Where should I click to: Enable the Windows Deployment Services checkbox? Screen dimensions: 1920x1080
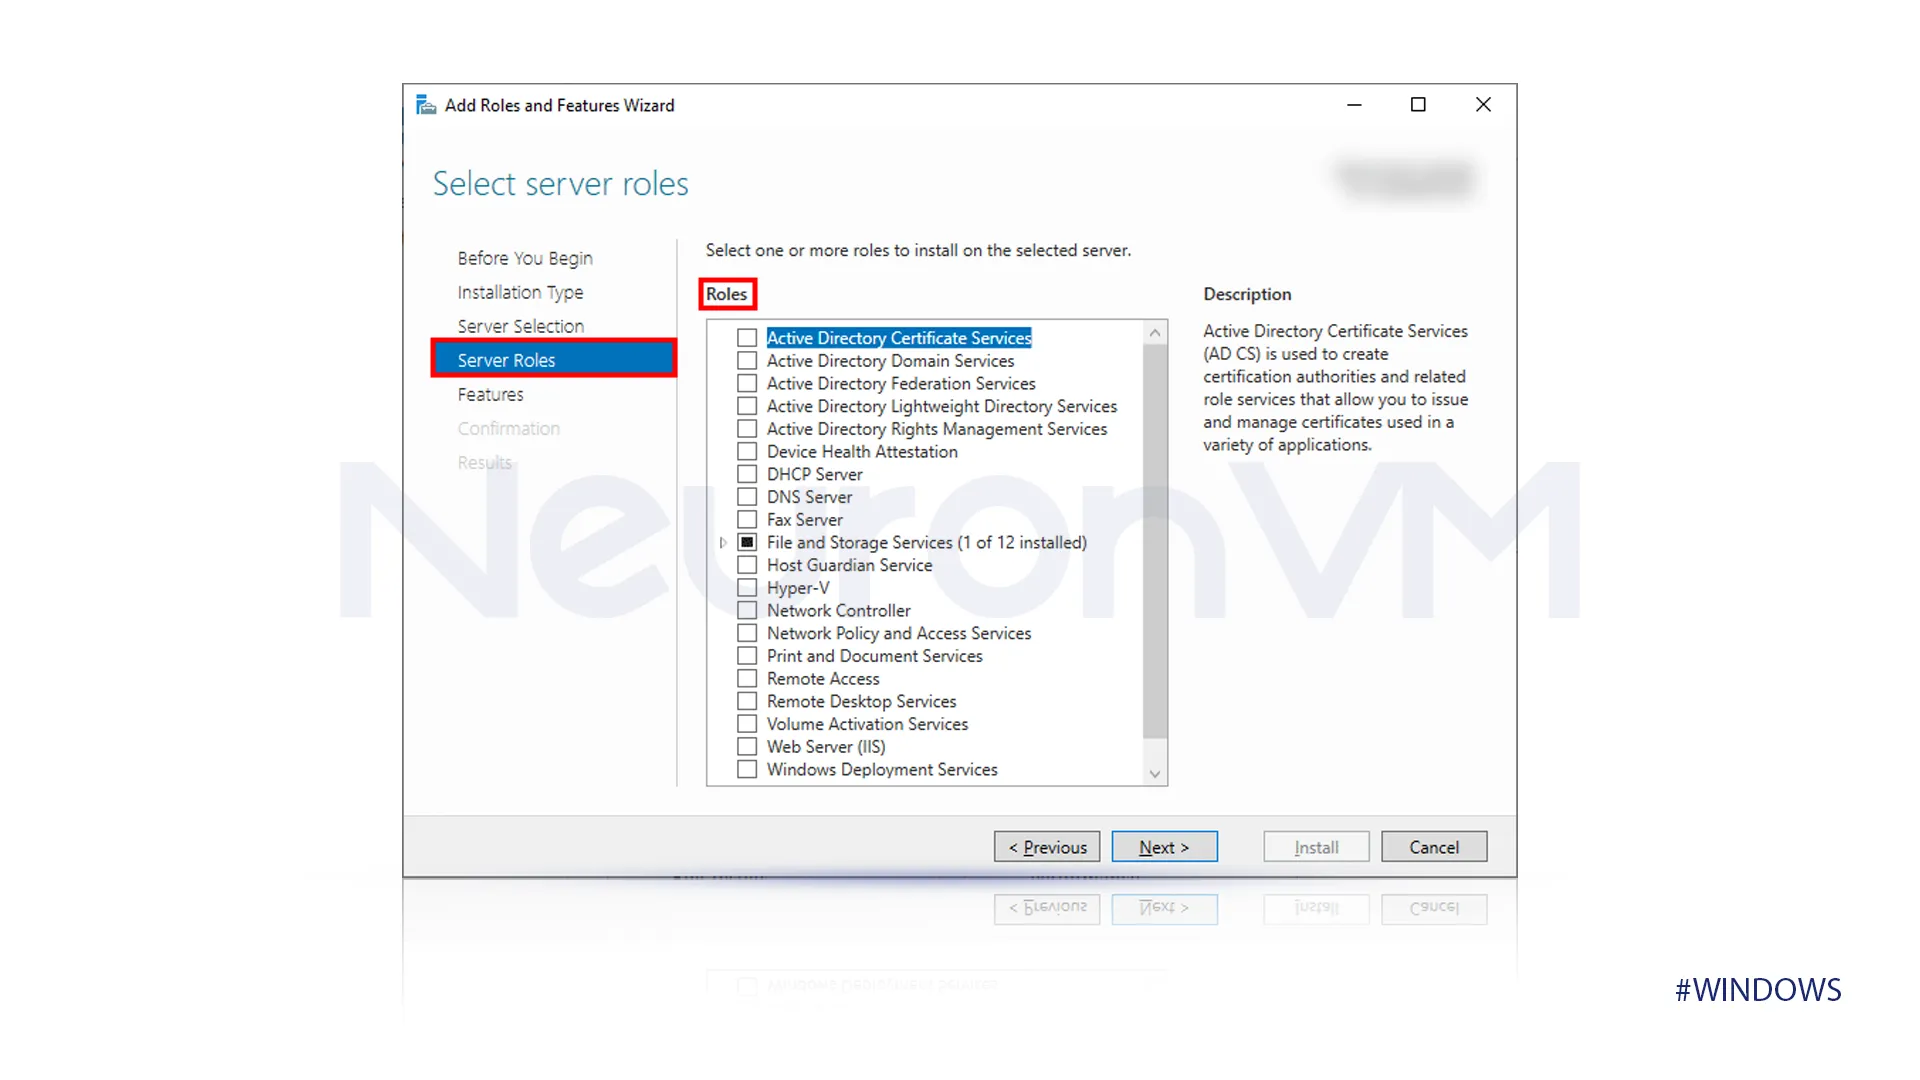tap(746, 769)
